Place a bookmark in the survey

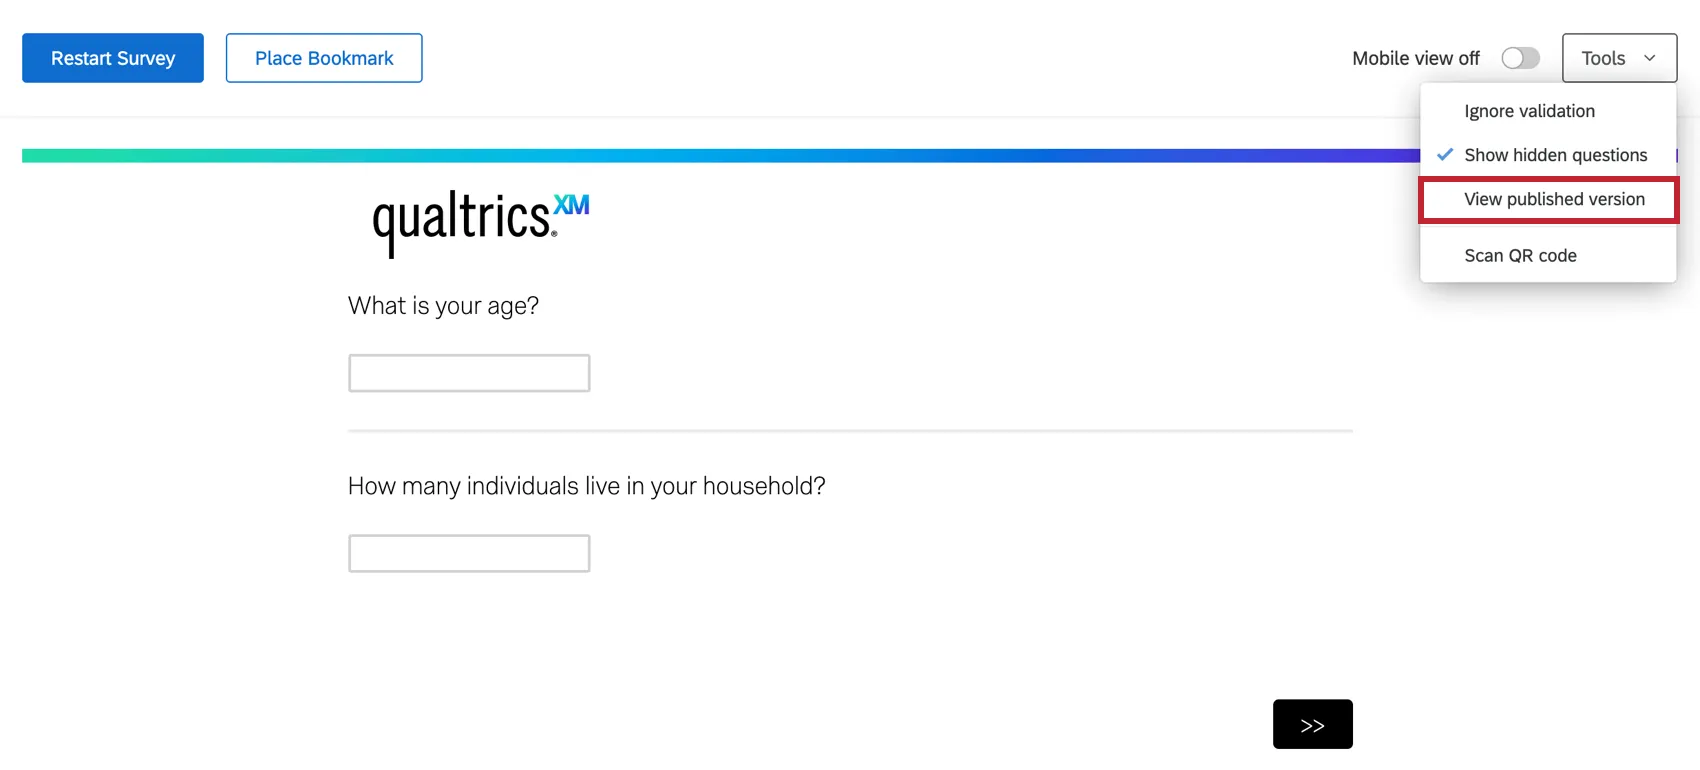point(323,58)
